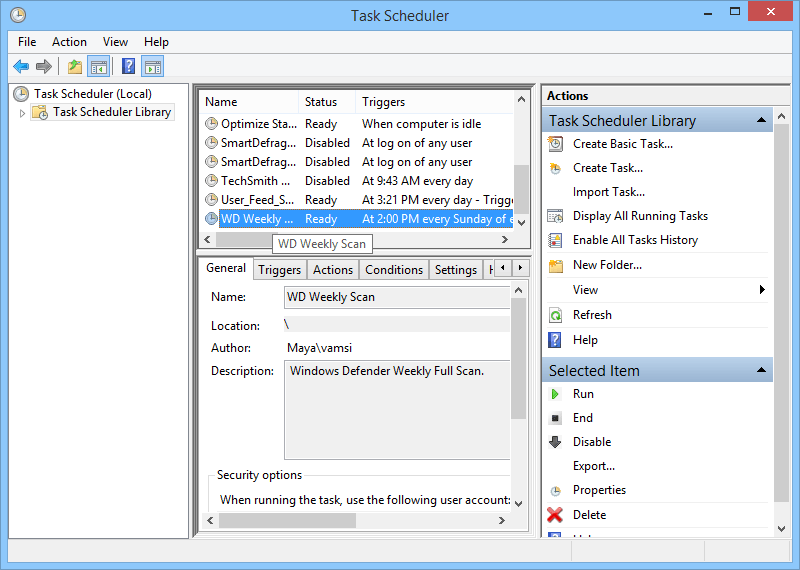Click the Enable All Tasks History icon
The height and width of the screenshot is (570, 800).
555,240
